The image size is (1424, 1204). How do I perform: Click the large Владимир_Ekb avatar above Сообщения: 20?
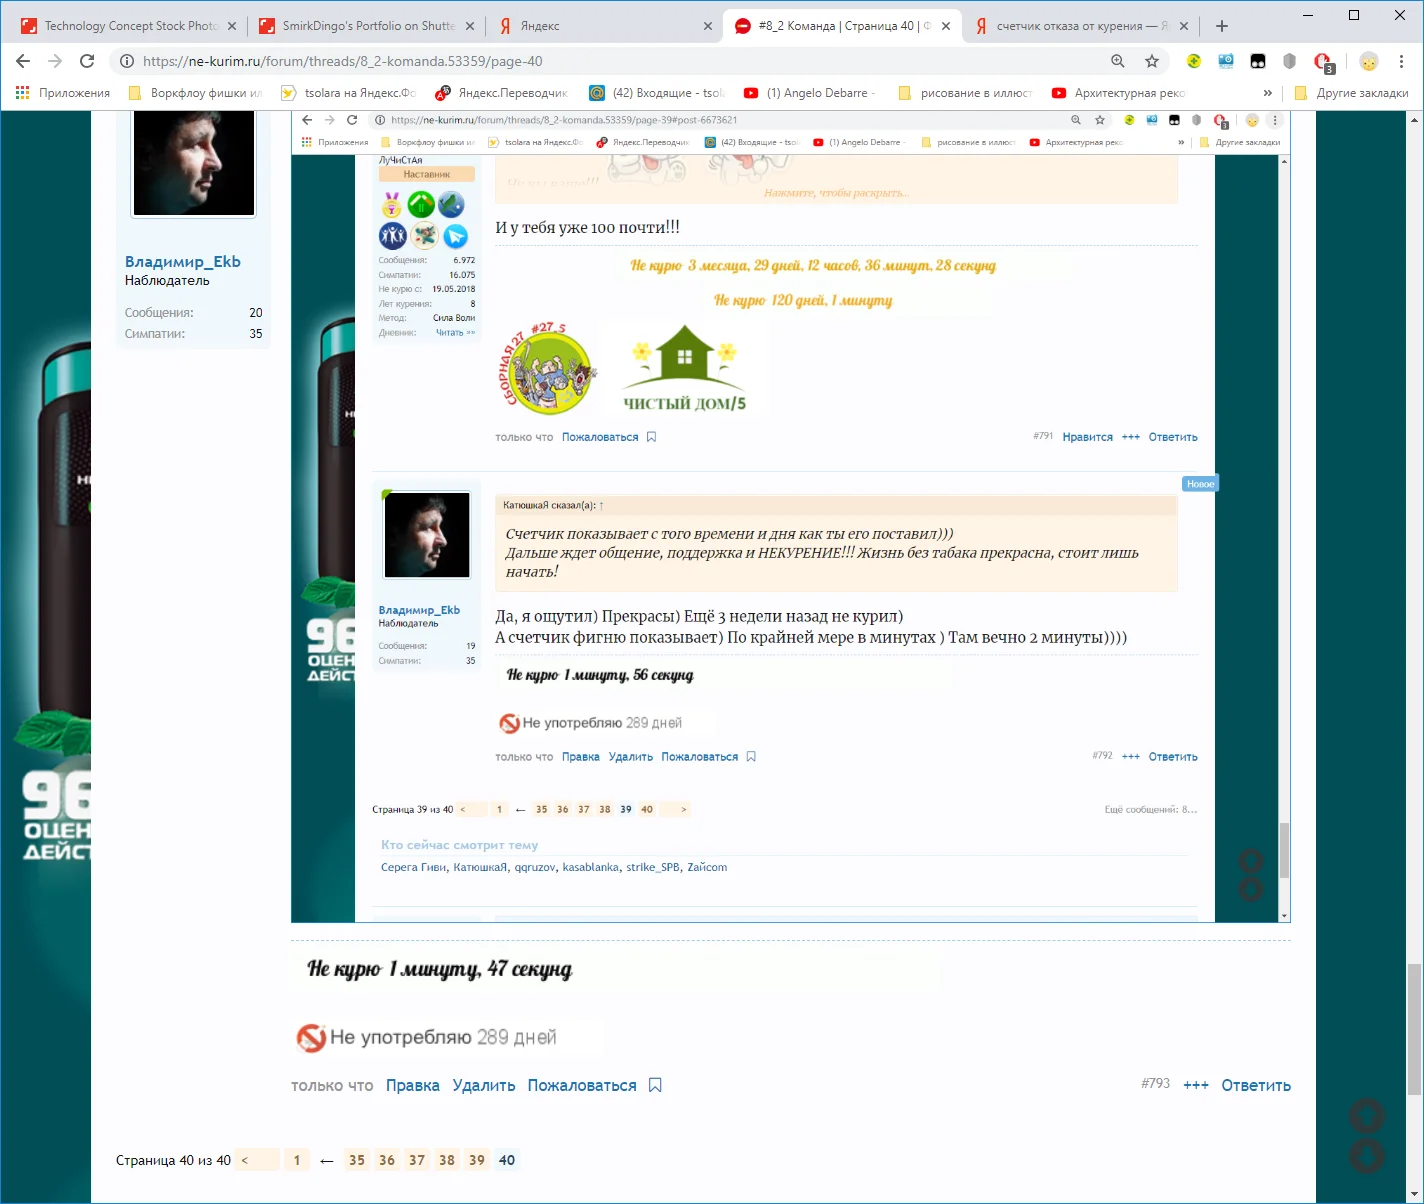194,163
